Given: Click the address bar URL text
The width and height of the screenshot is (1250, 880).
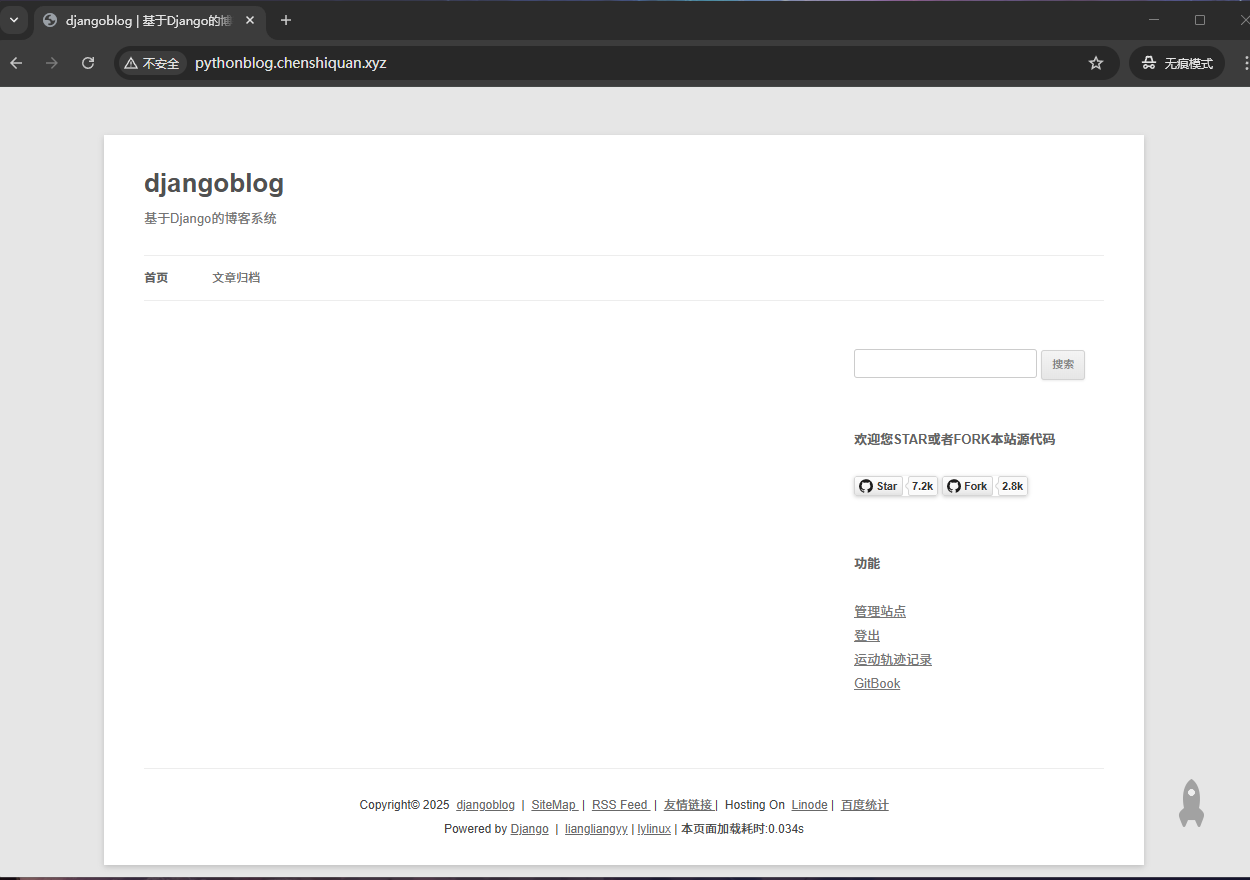Looking at the screenshot, I should (291, 63).
